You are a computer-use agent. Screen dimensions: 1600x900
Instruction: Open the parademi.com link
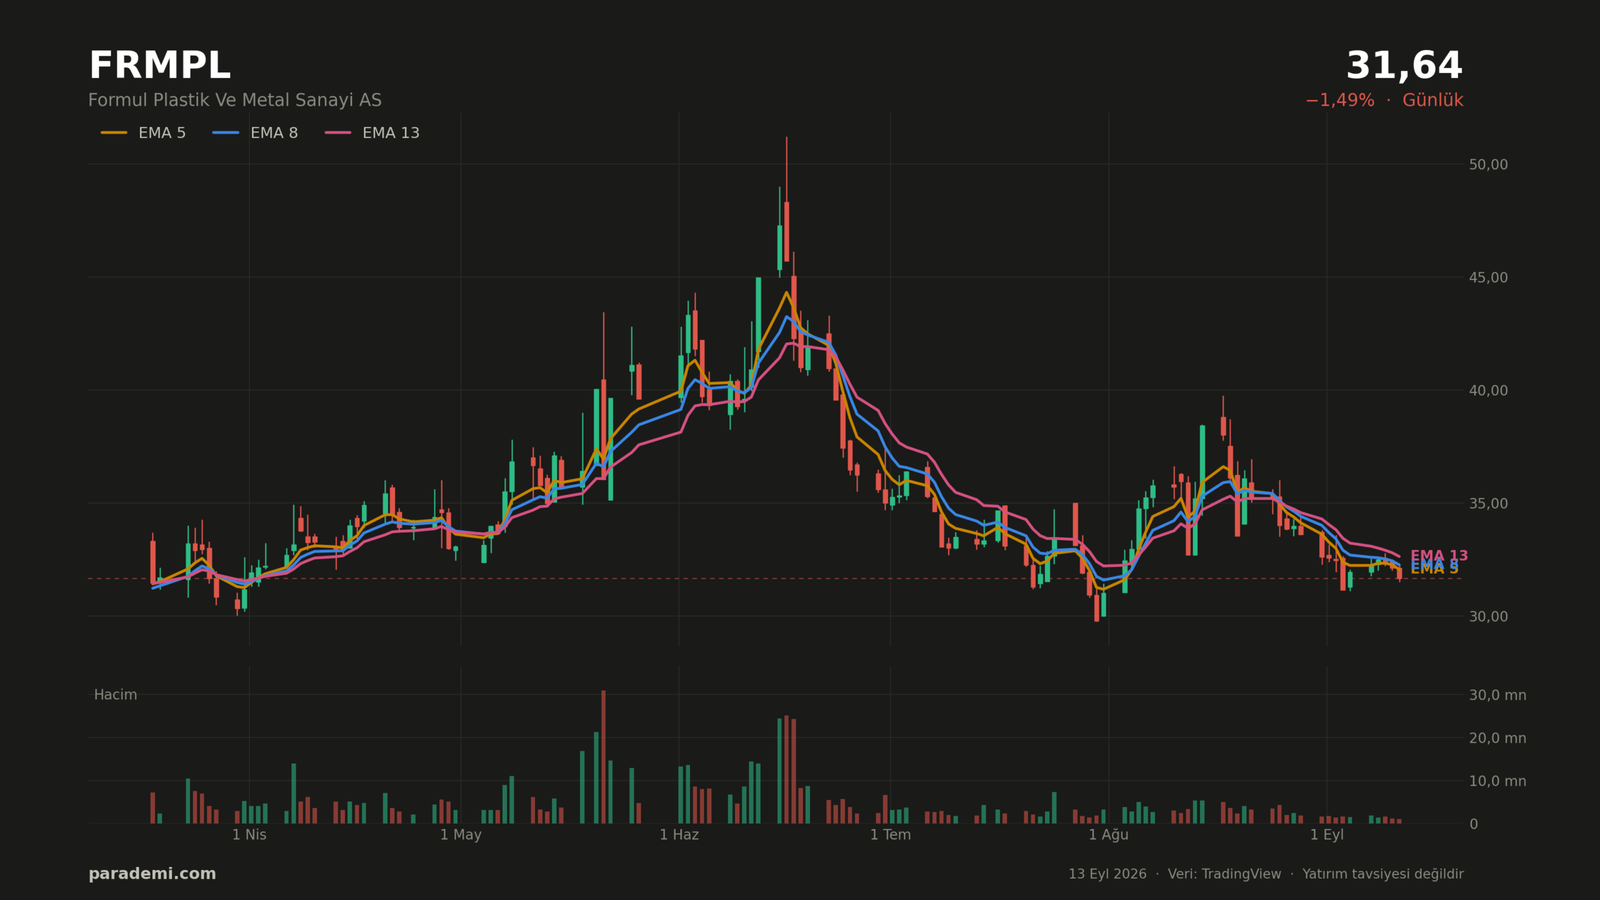(152, 873)
